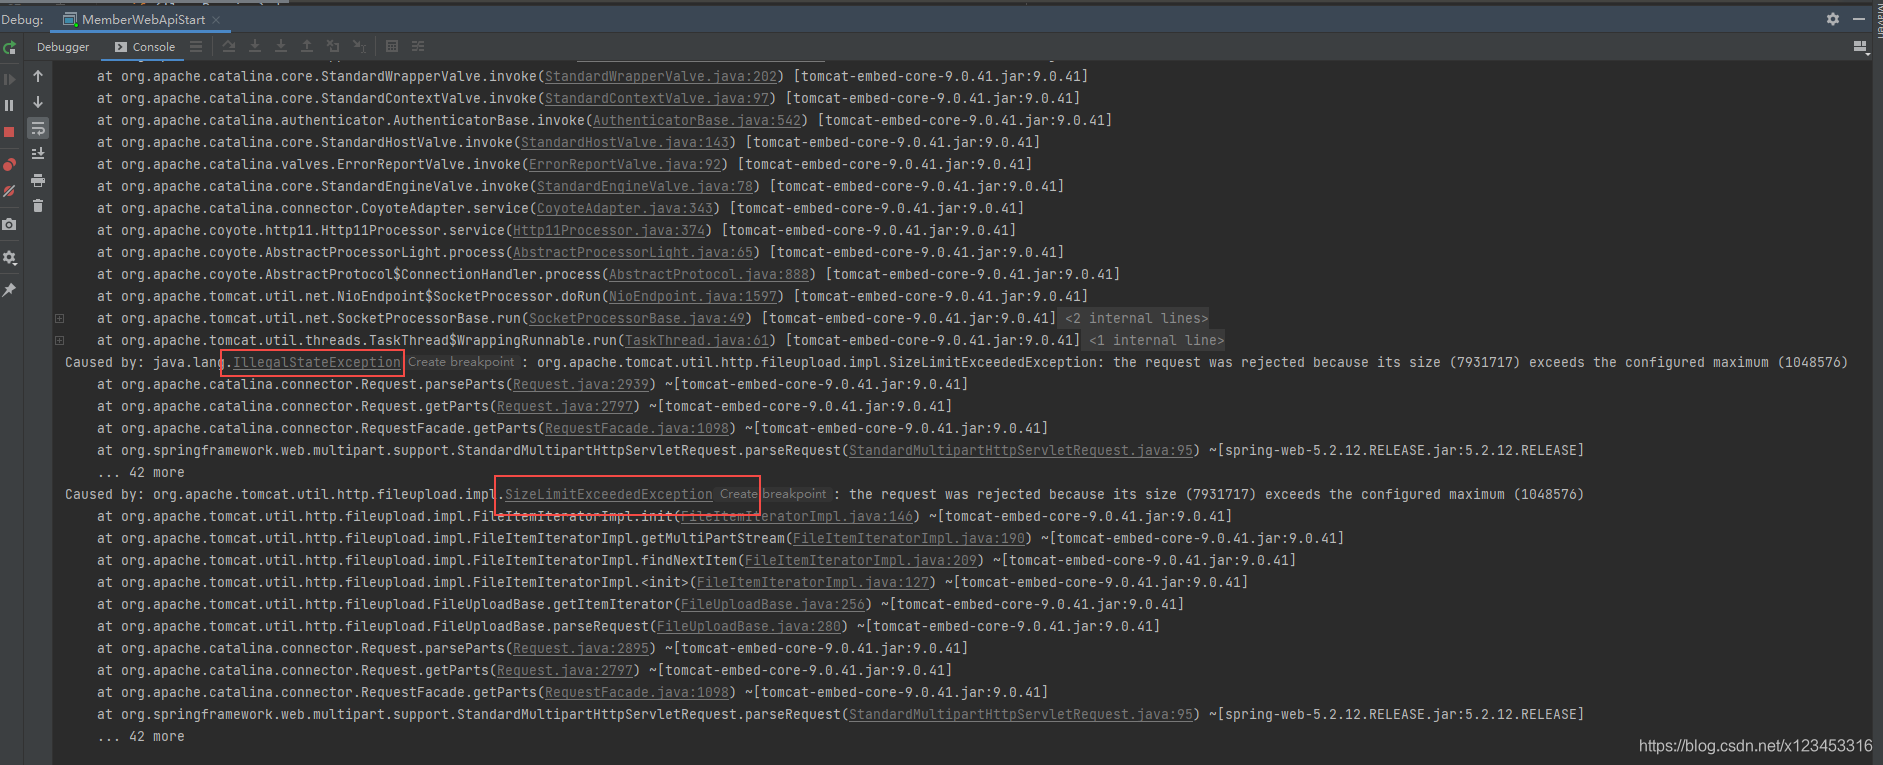The width and height of the screenshot is (1883, 765).
Task: Expand the '<1 internal line>' fold
Action: pyautogui.click(x=1156, y=340)
